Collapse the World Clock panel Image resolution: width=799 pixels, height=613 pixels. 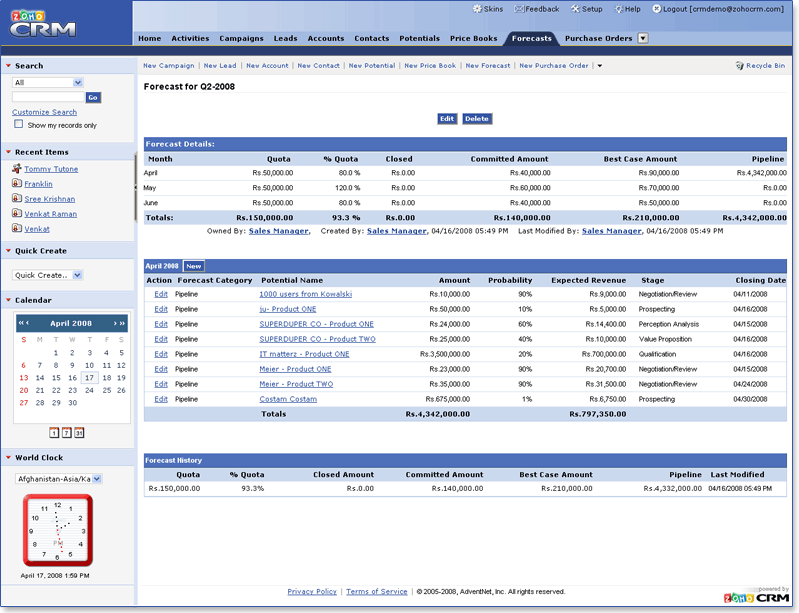coord(9,458)
